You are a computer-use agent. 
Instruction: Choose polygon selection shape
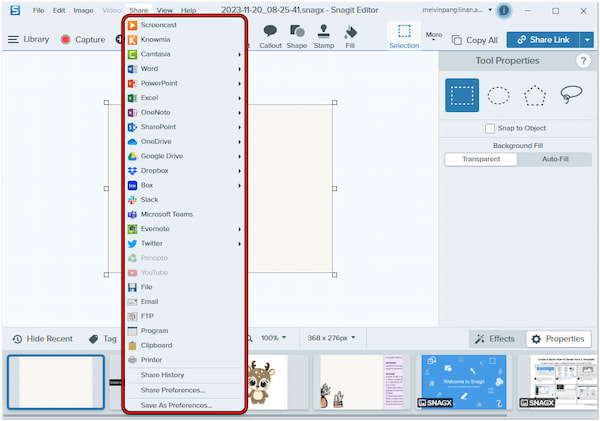pos(535,95)
